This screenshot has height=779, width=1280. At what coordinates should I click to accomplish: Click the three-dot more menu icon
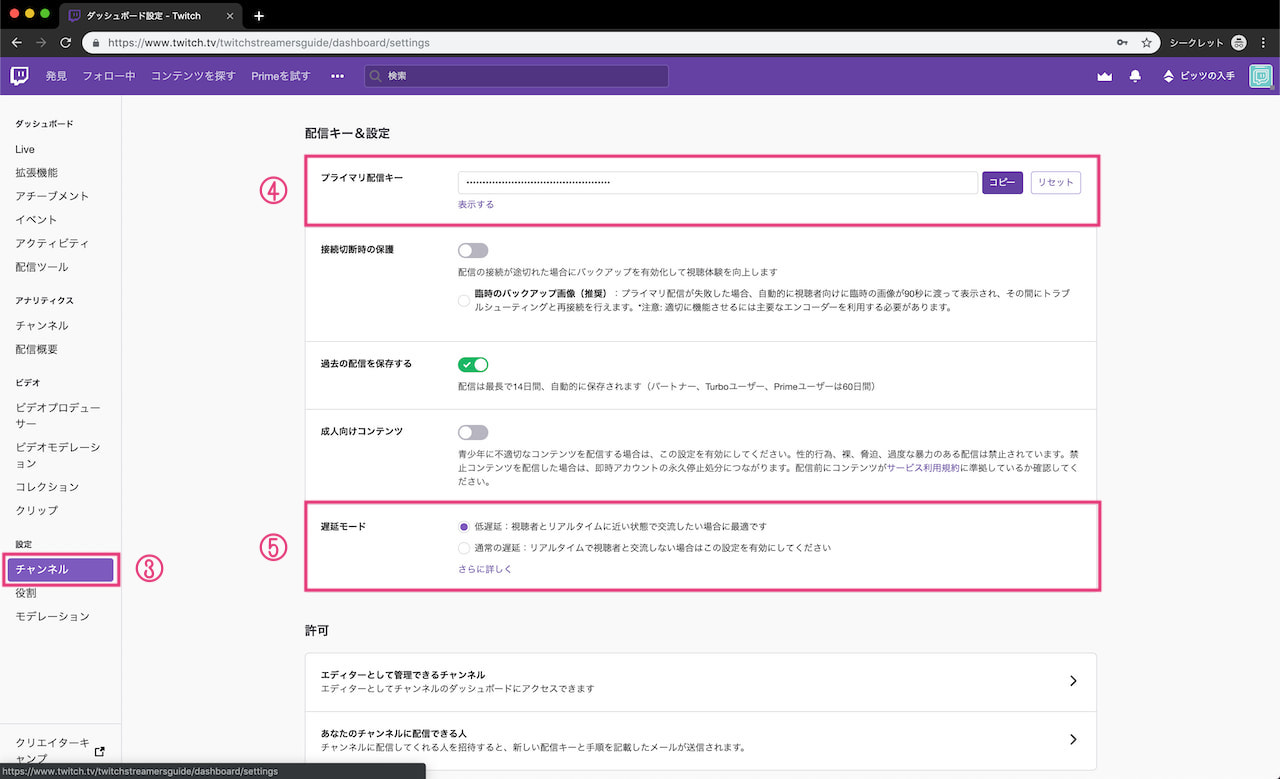337,76
